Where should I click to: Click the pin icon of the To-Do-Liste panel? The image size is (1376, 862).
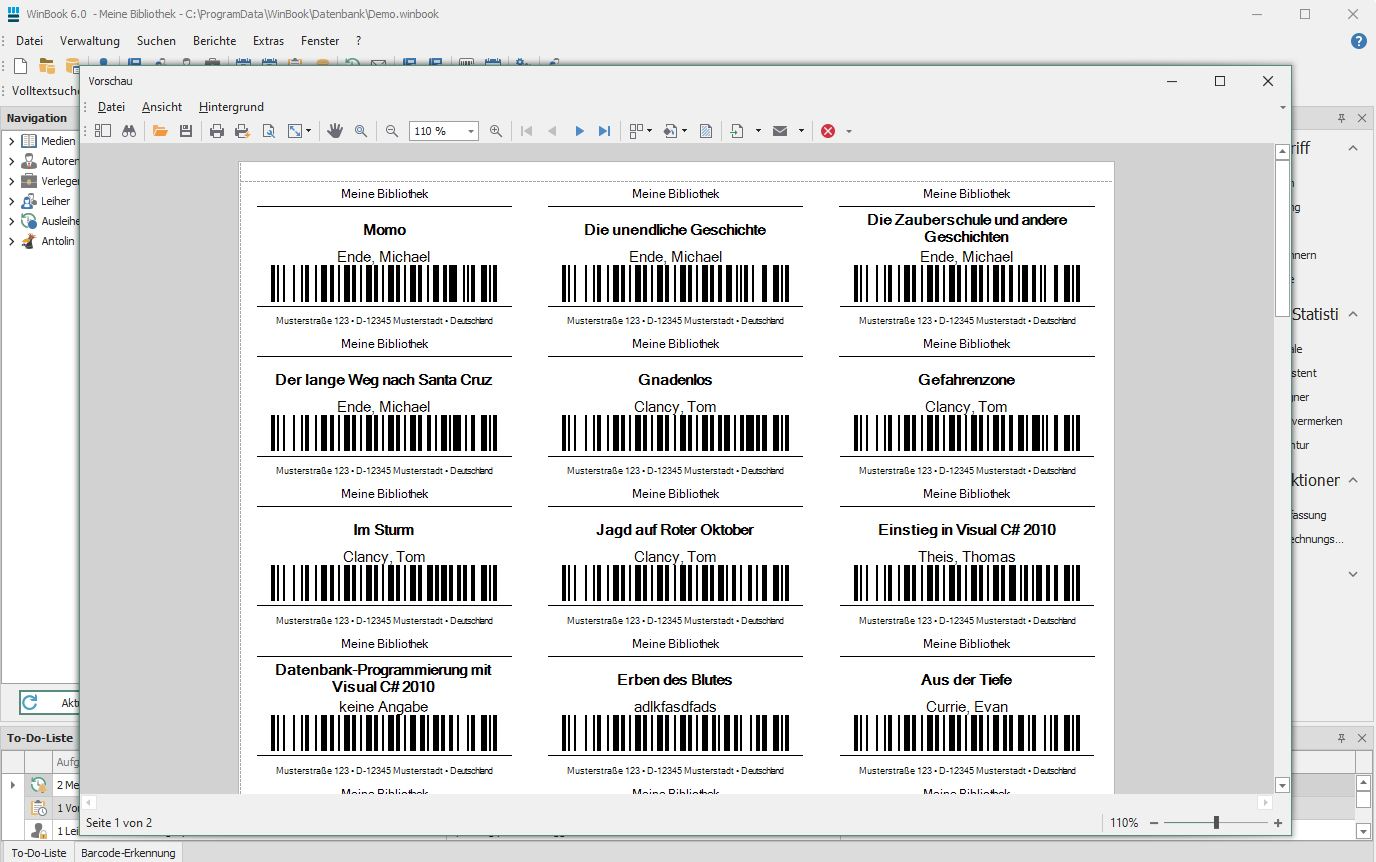1342,738
